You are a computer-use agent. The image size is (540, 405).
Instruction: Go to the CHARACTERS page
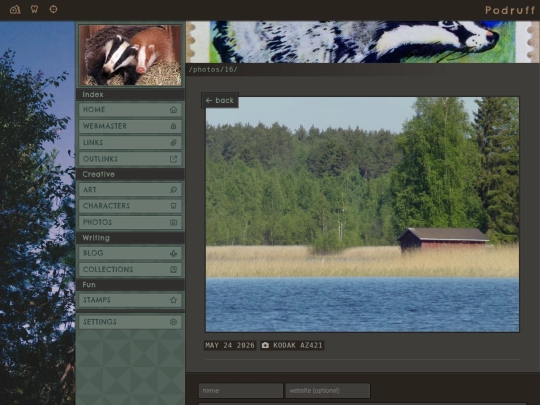130,206
